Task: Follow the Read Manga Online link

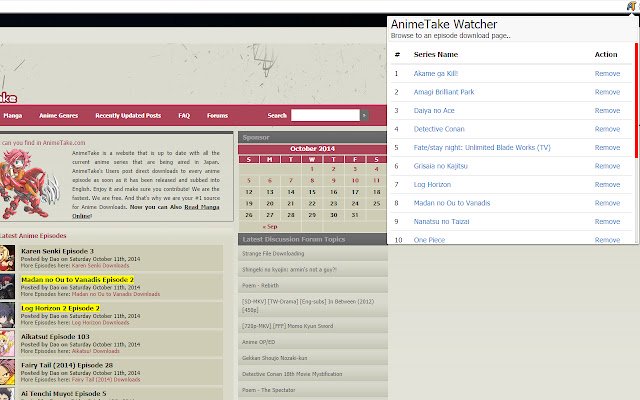Action: pos(146,211)
